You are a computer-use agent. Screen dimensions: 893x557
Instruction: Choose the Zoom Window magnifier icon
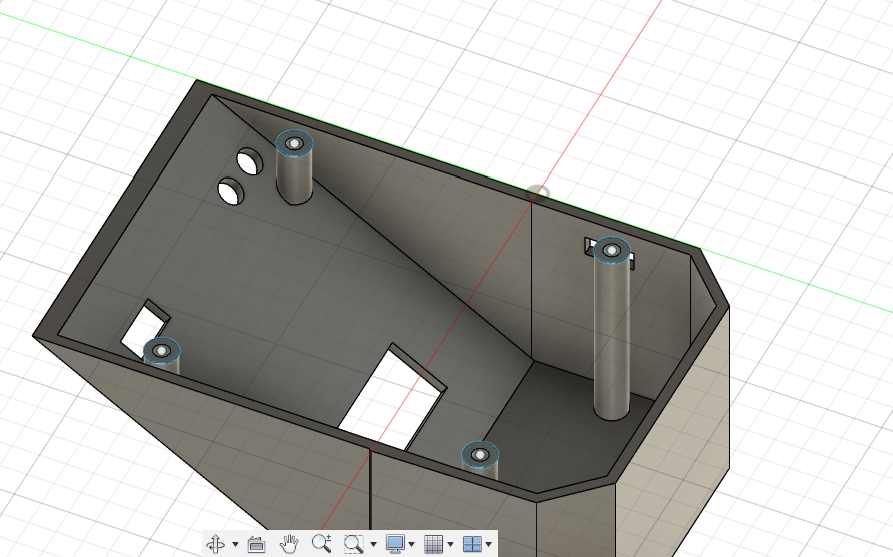(353, 544)
